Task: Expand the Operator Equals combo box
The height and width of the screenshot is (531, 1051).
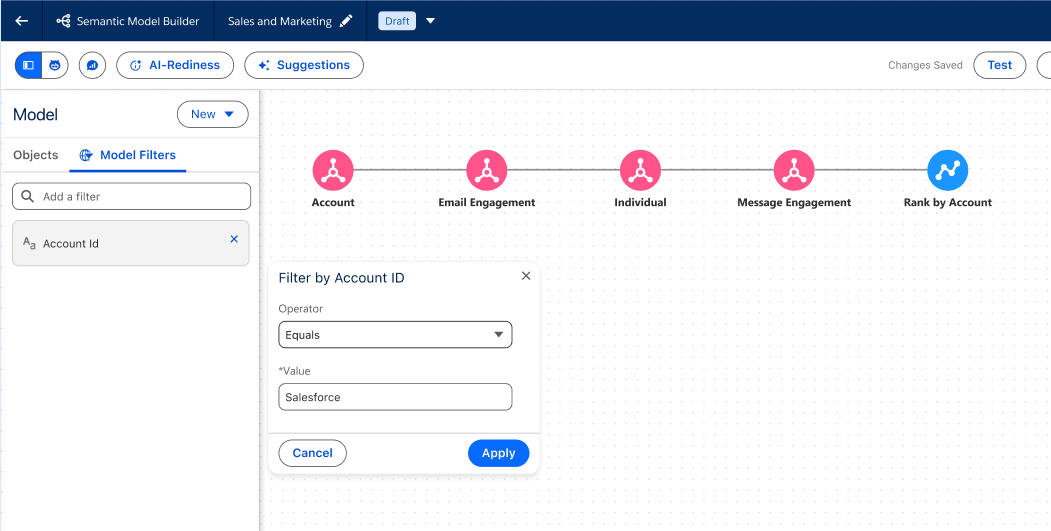Action: (395, 335)
